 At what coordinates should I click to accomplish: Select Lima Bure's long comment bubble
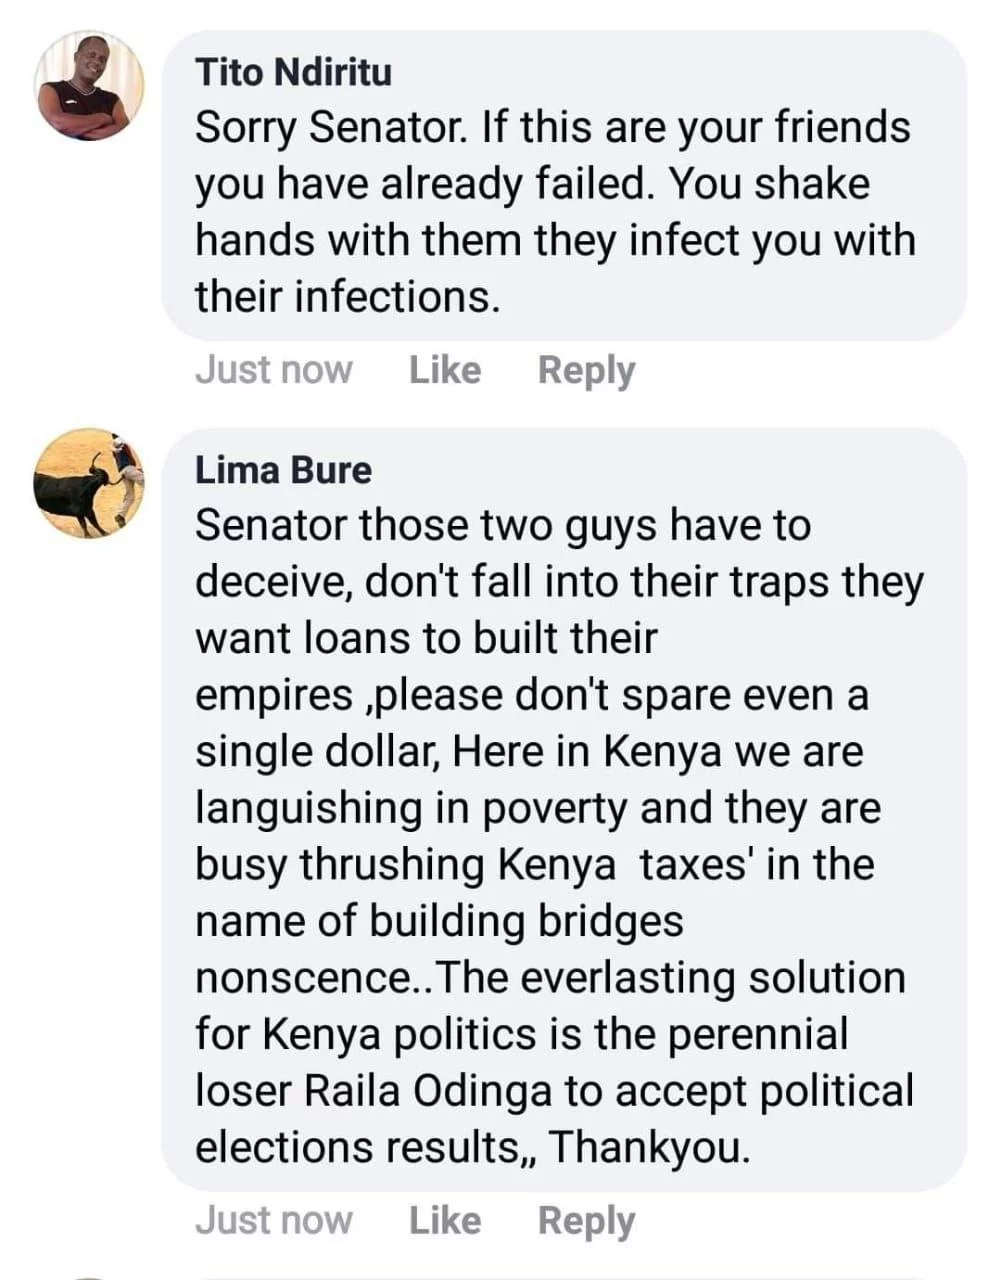[564, 810]
